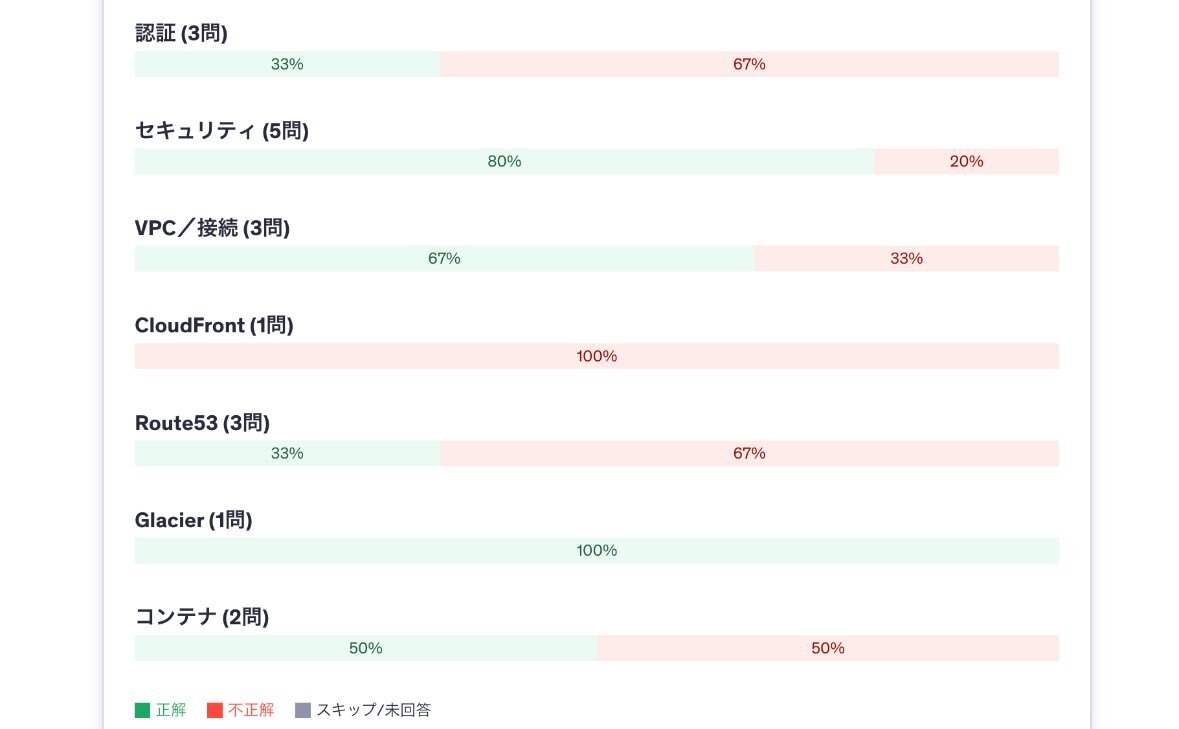Click the 67% incorrect bar for Route53
The height and width of the screenshot is (729, 1179).
(x=750, y=453)
